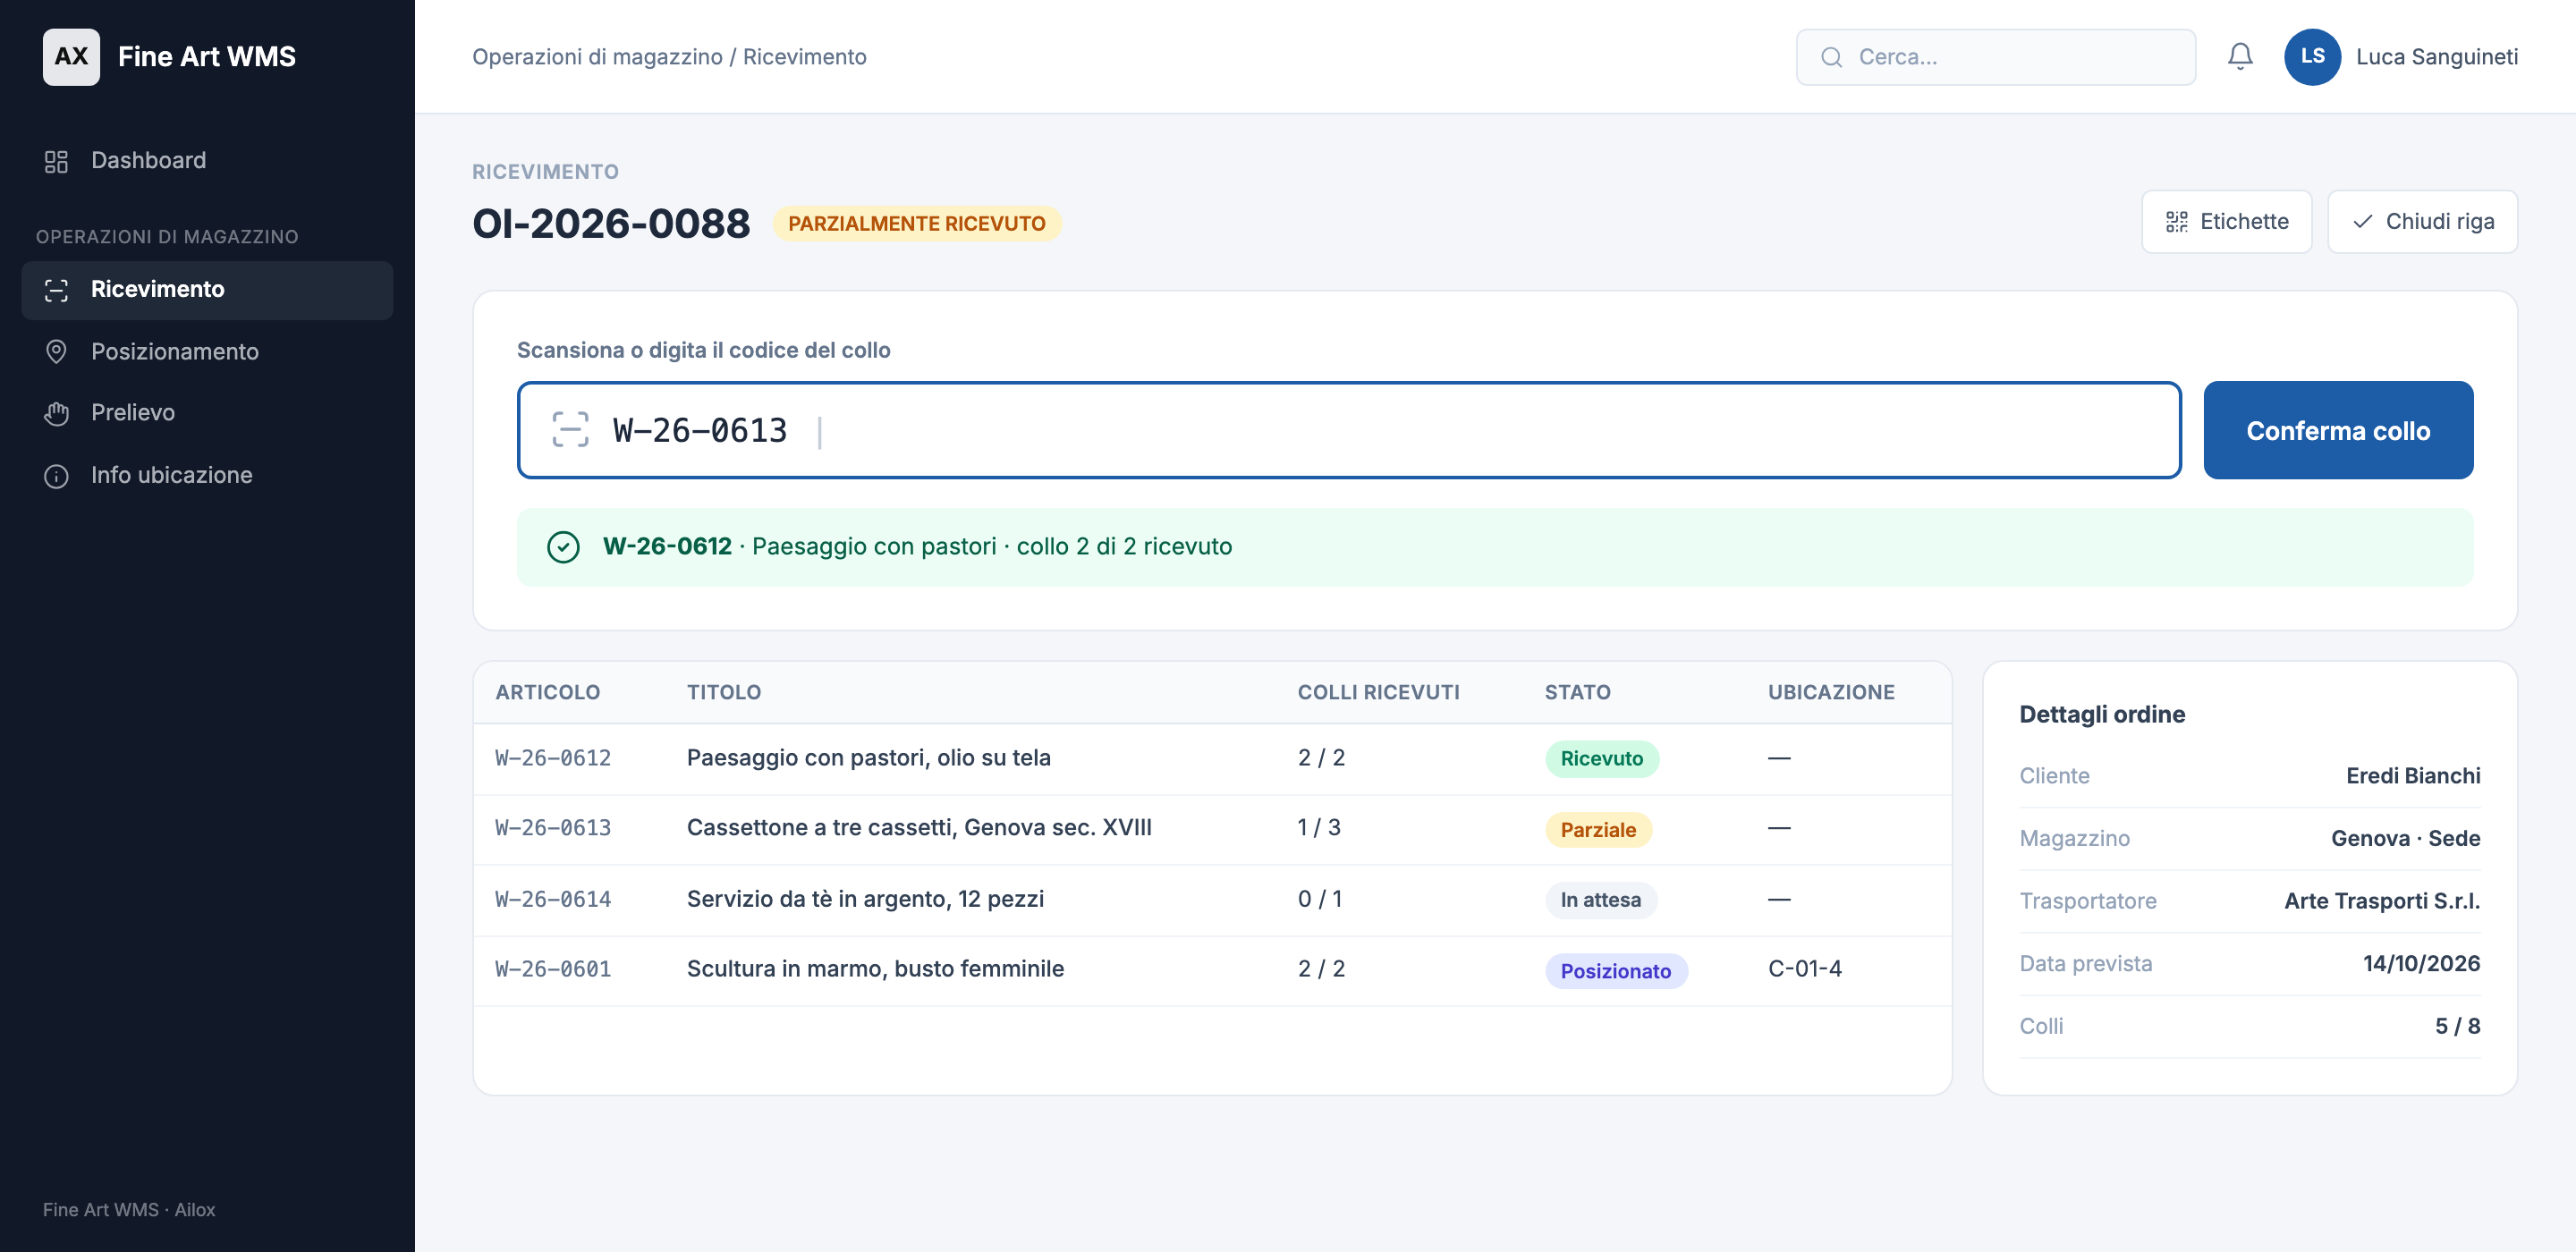Click the Cerca search field

[1995, 57]
